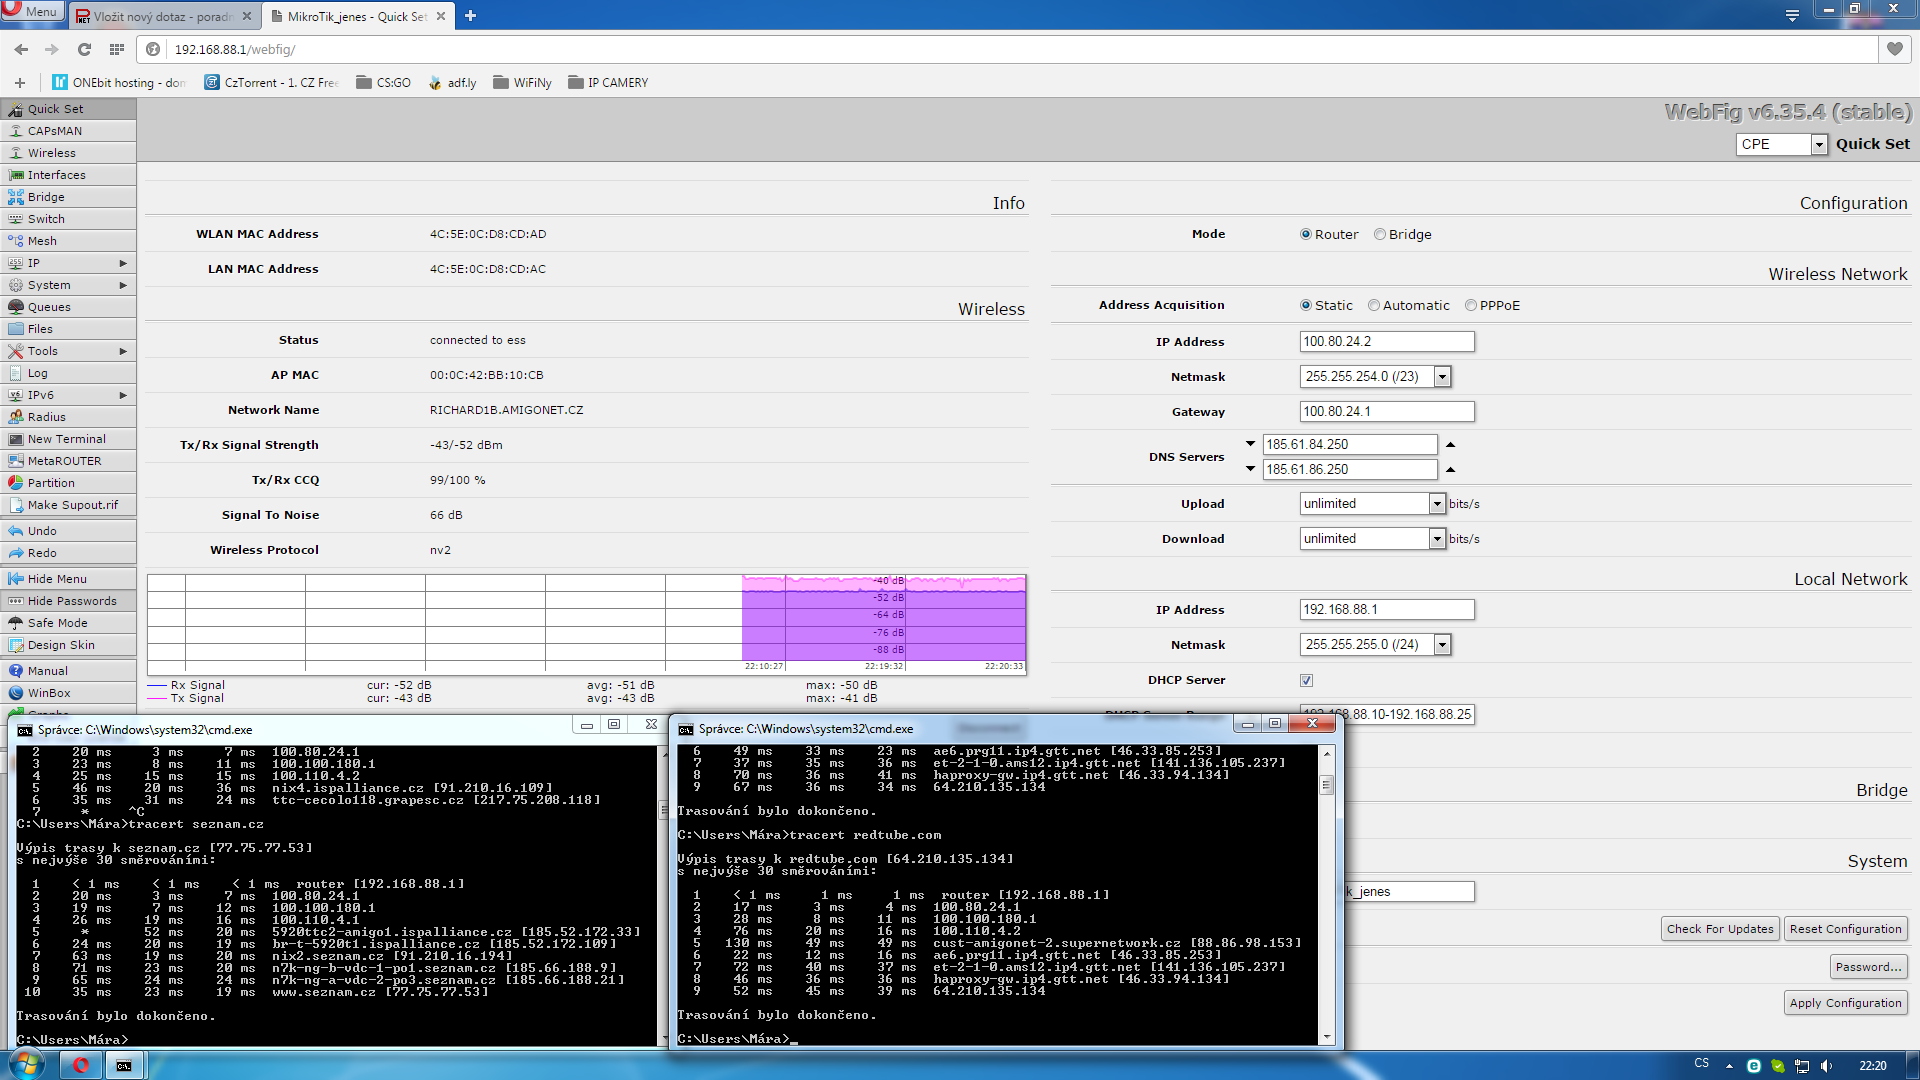
Task: Select Bridge mode radio button
Action: 1380,234
